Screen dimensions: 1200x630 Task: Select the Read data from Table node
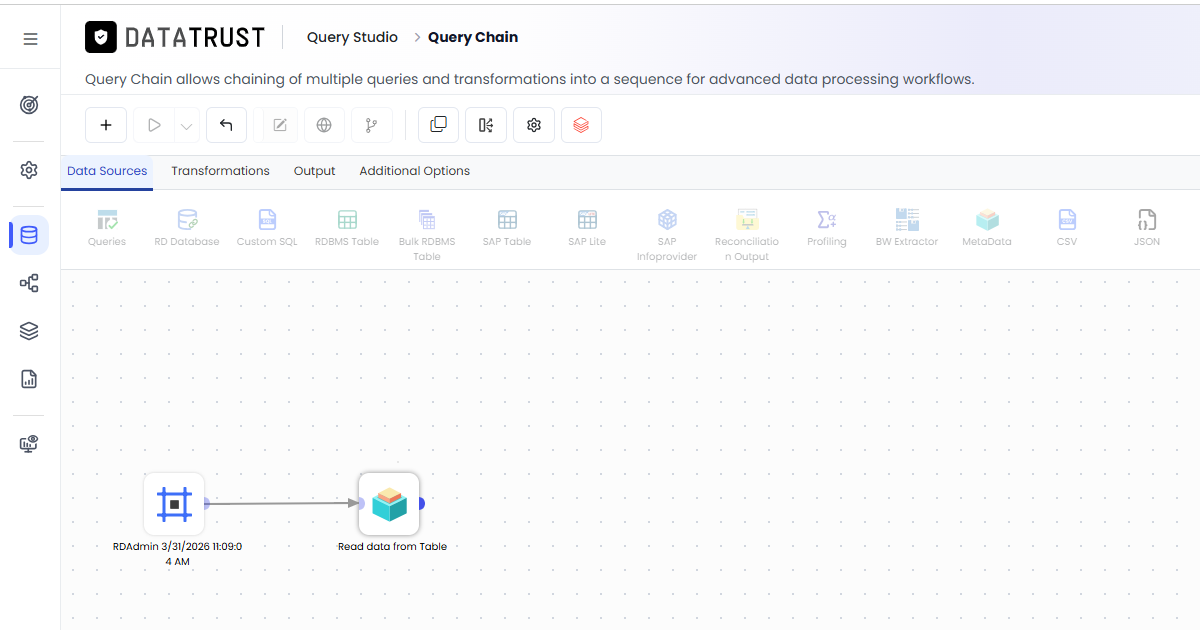pyautogui.click(x=389, y=504)
